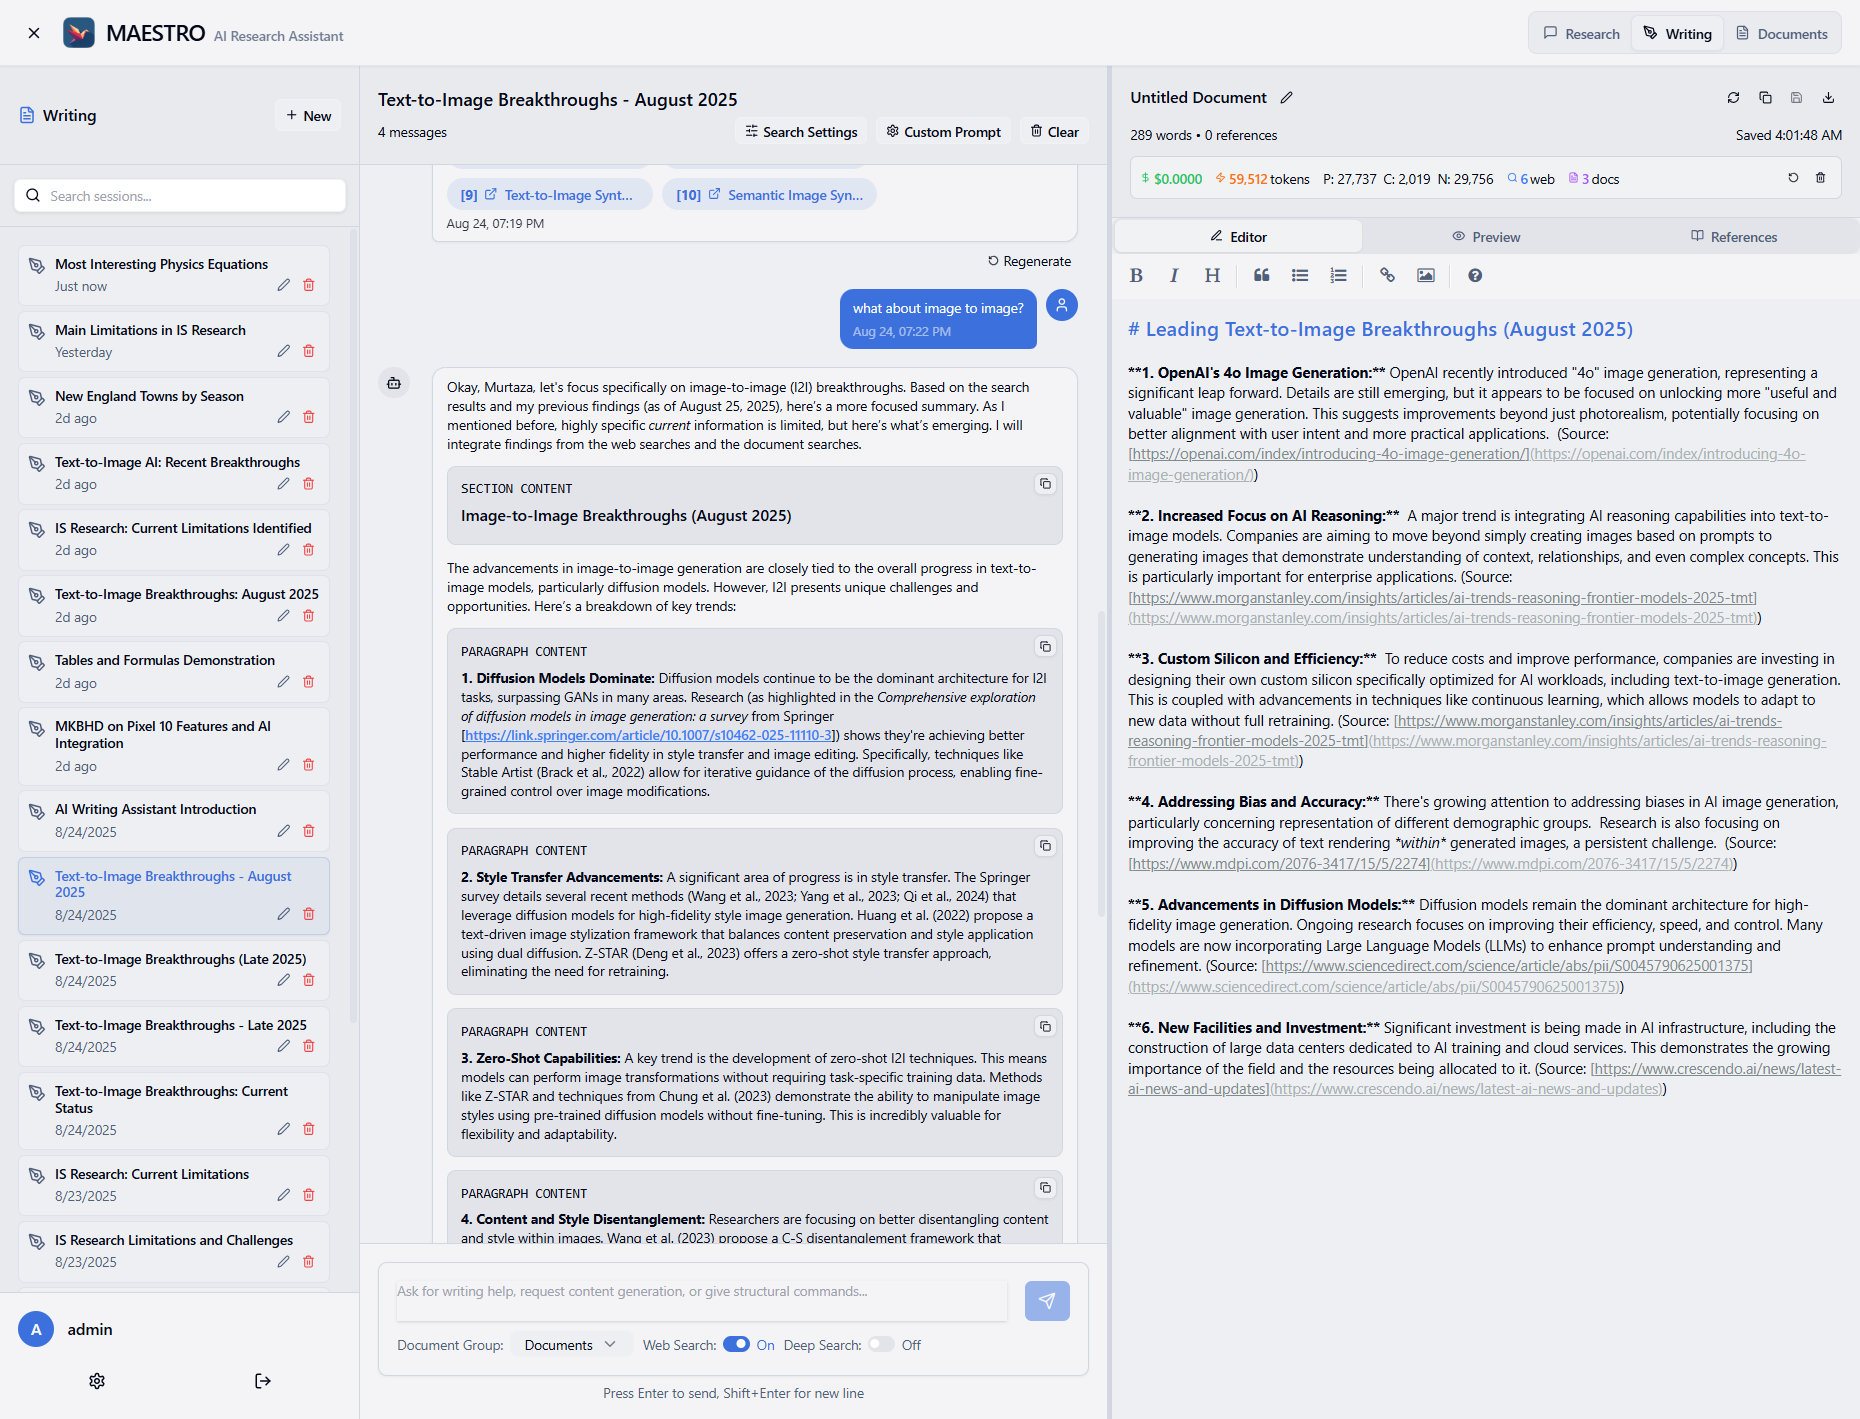Click the document refresh icon beside copy
The height and width of the screenshot is (1419, 1860).
coord(1733,98)
